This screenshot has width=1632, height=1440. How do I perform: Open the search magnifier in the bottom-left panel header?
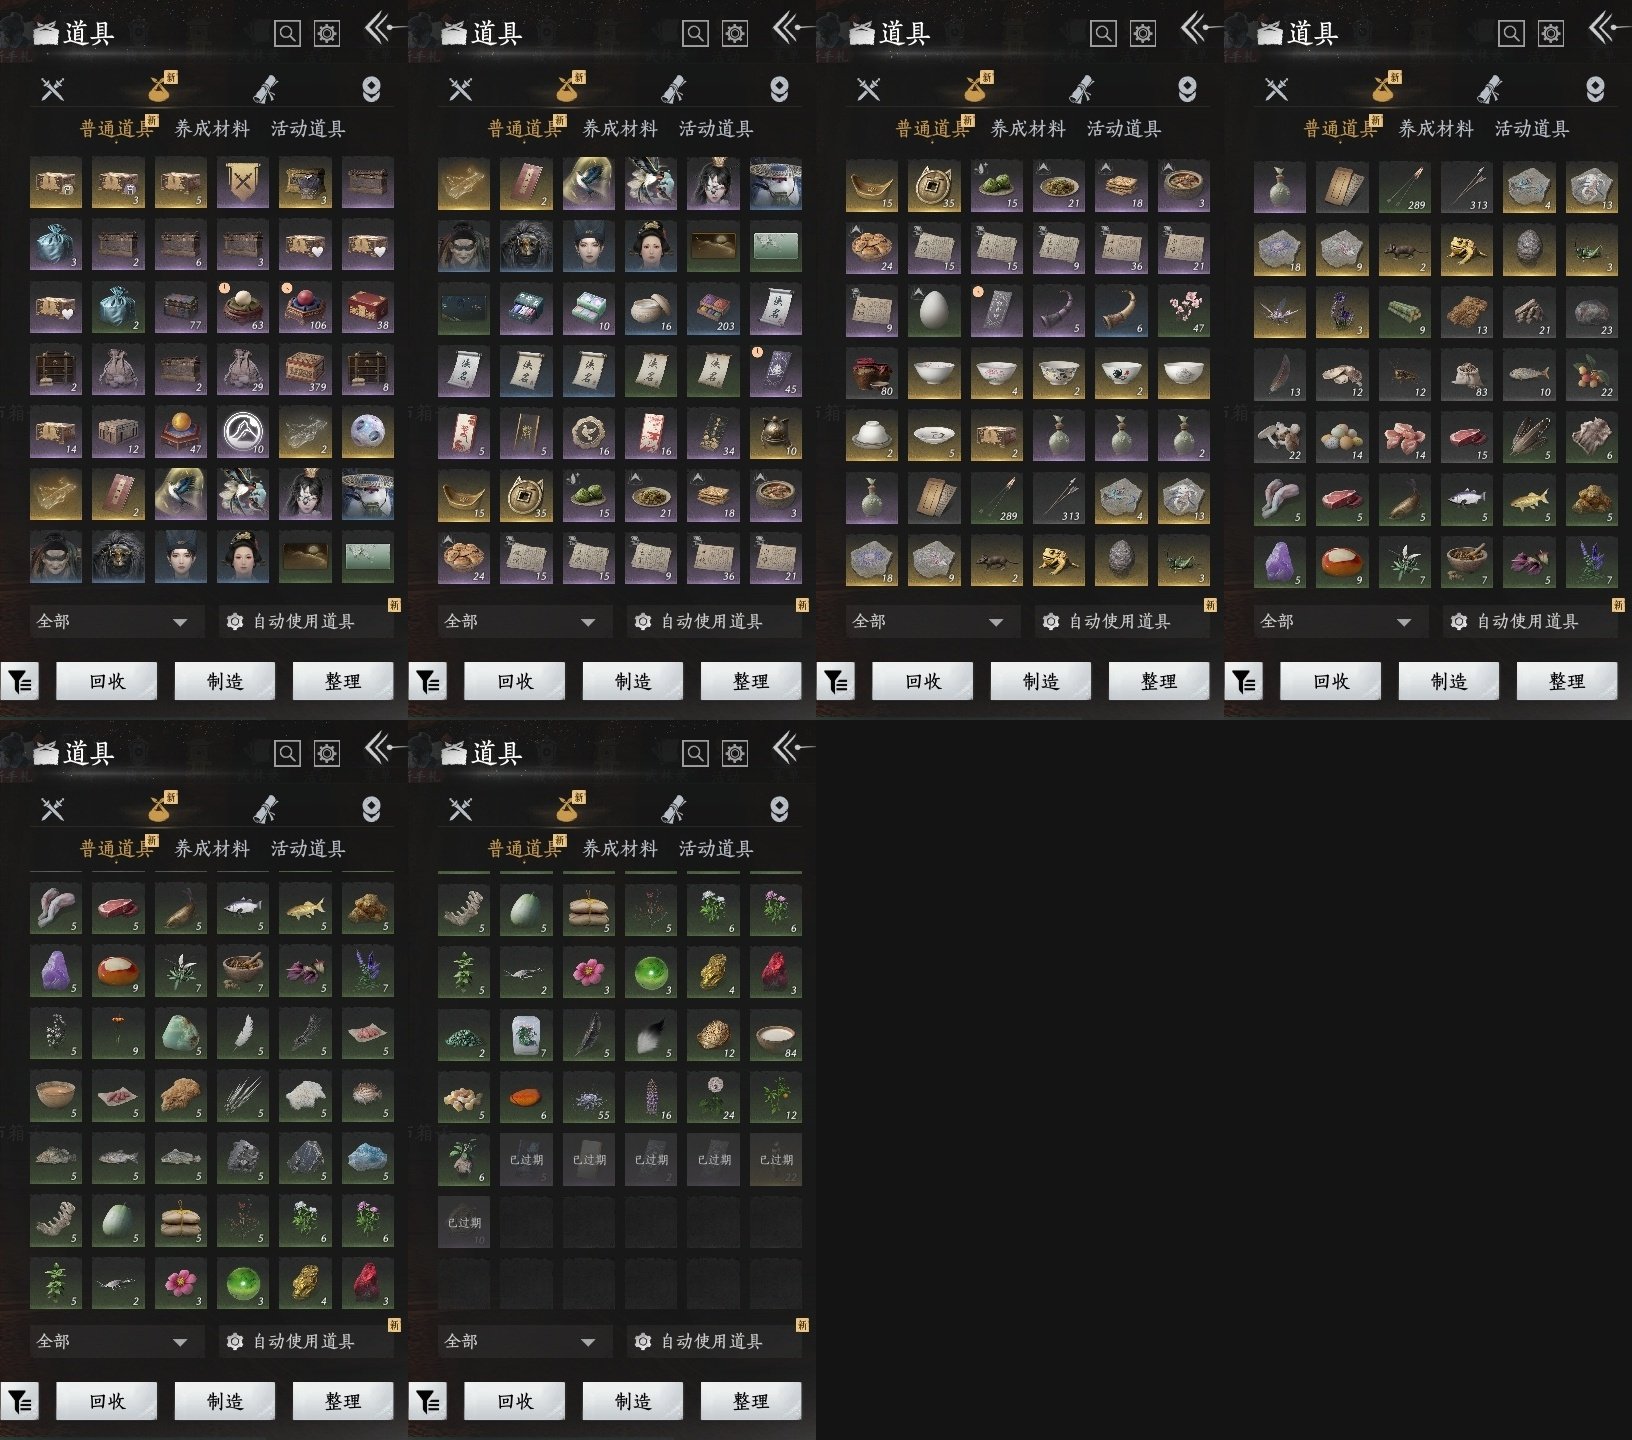tap(287, 753)
